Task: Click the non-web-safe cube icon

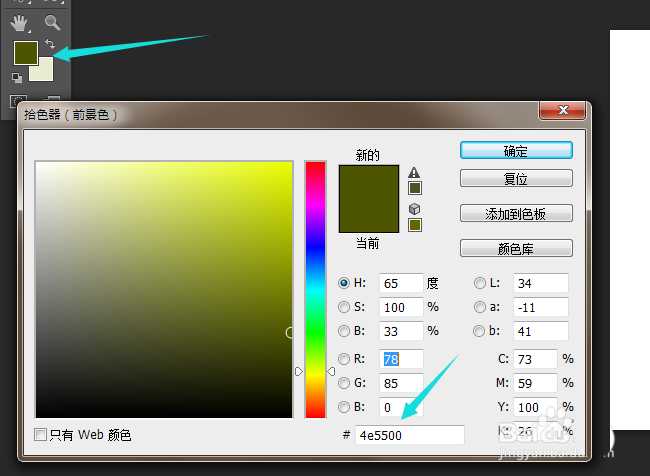Action: (x=414, y=209)
